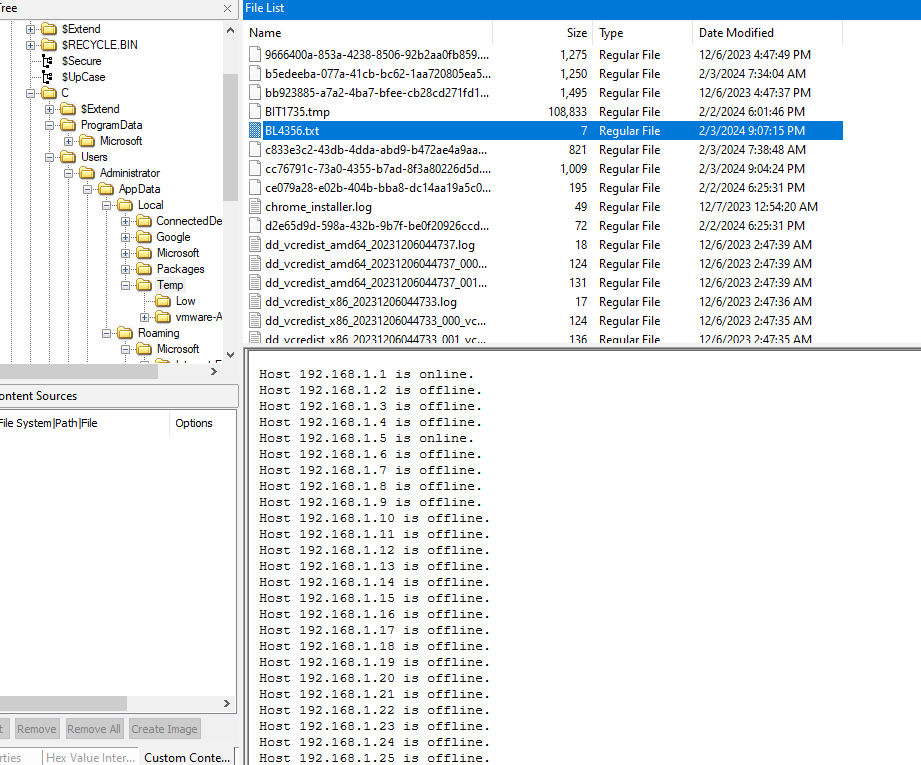This screenshot has width=921, height=765.
Task: Switch to the Hex Value Inter... tab
Action: [x=90, y=757]
